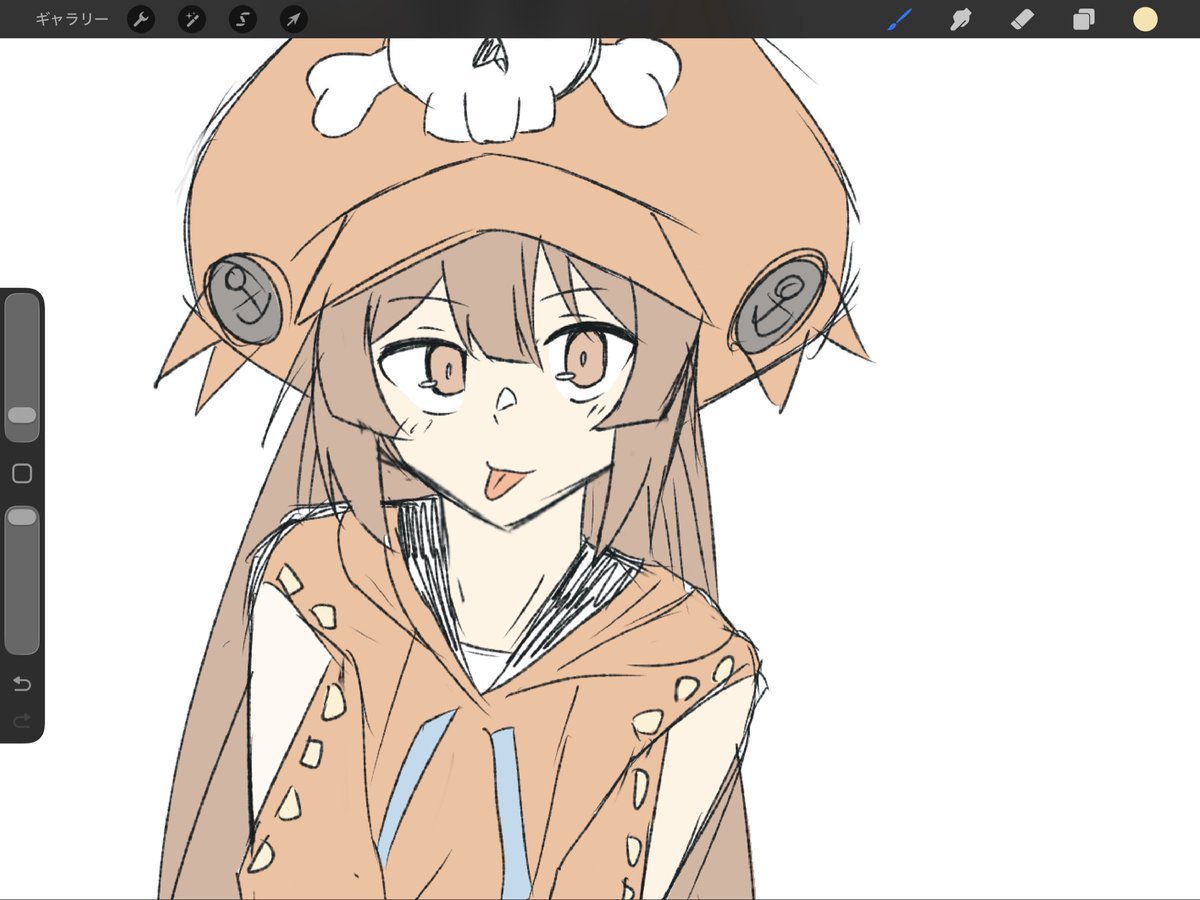The image size is (1200, 900).
Task: Switch to the Smudge tool
Action: click(x=960, y=19)
